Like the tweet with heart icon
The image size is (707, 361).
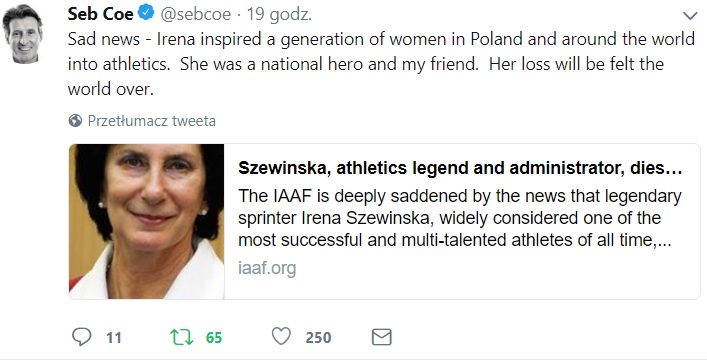[281, 336]
